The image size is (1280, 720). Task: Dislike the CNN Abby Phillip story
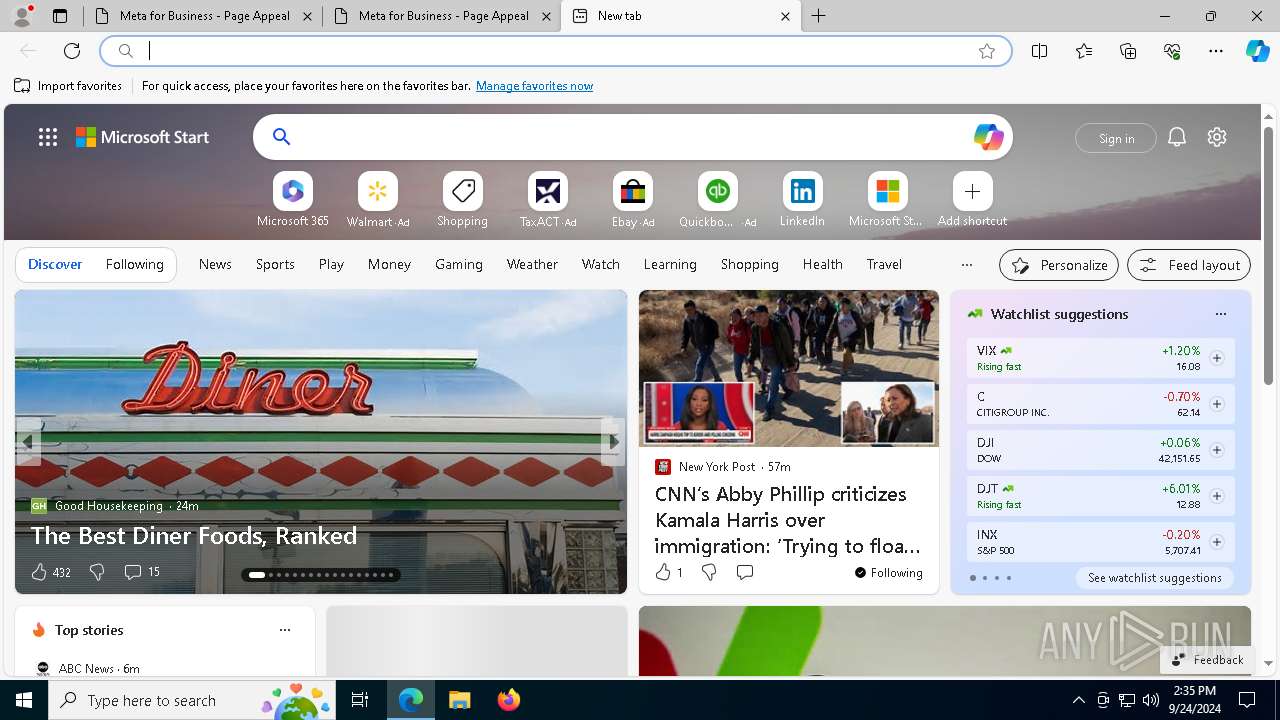tap(708, 572)
